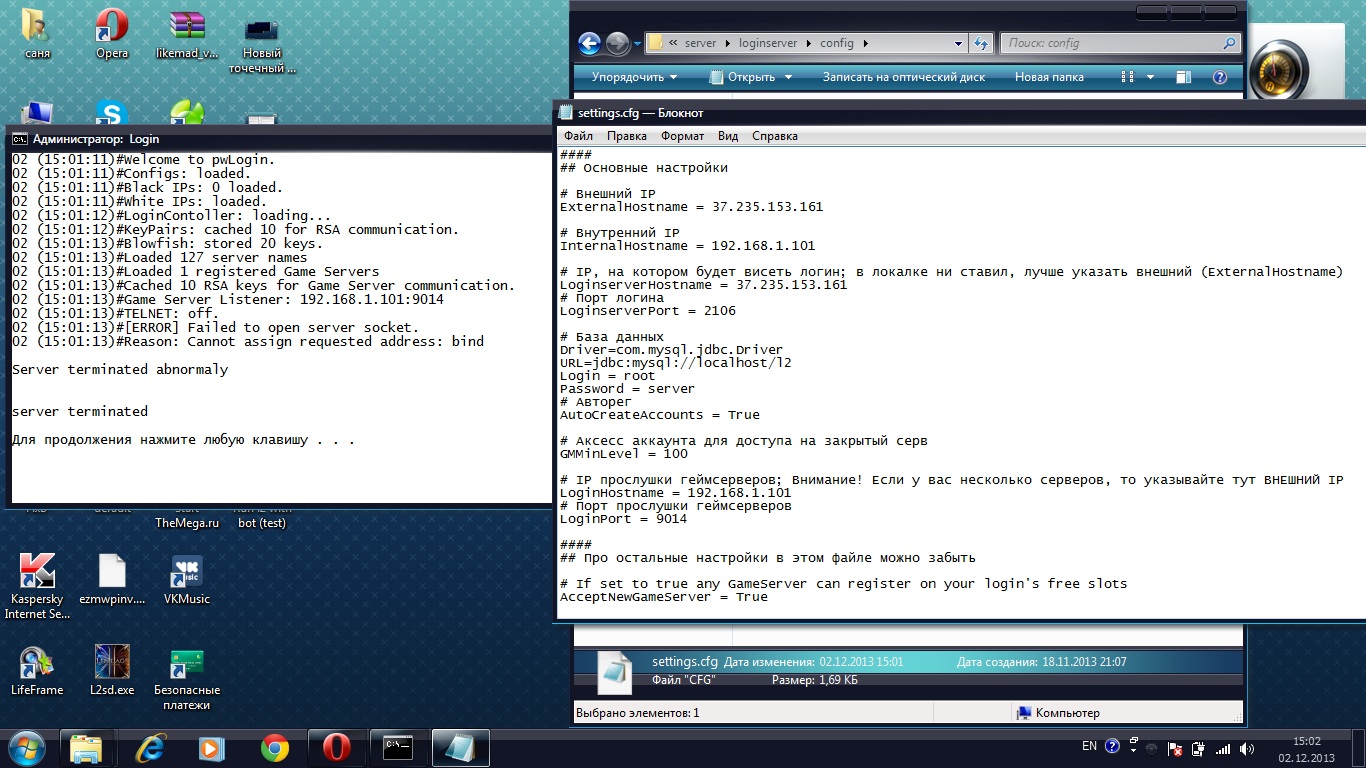1366x768 pixels.
Task: Open Notepad 'Правка' menu
Action: (627, 136)
